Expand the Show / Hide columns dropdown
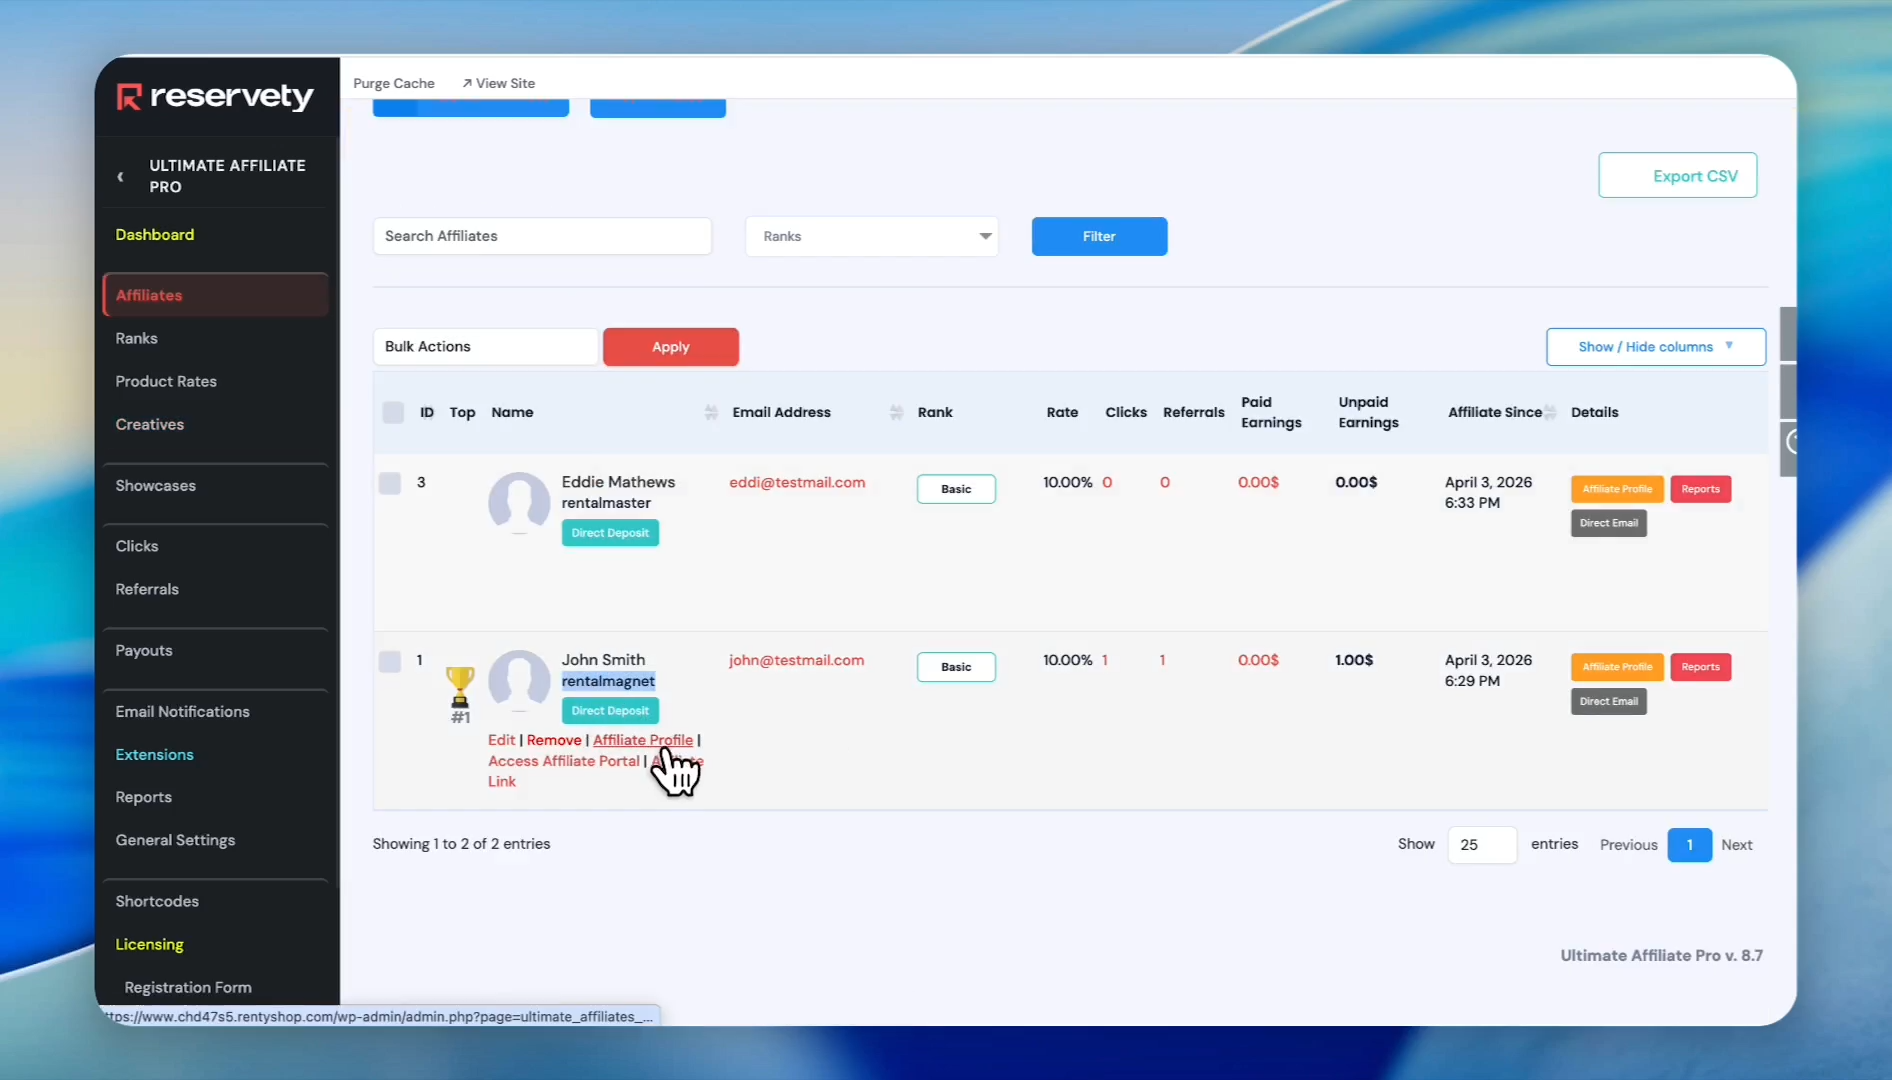Screen dimensions: 1892x1080 (1655, 347)
